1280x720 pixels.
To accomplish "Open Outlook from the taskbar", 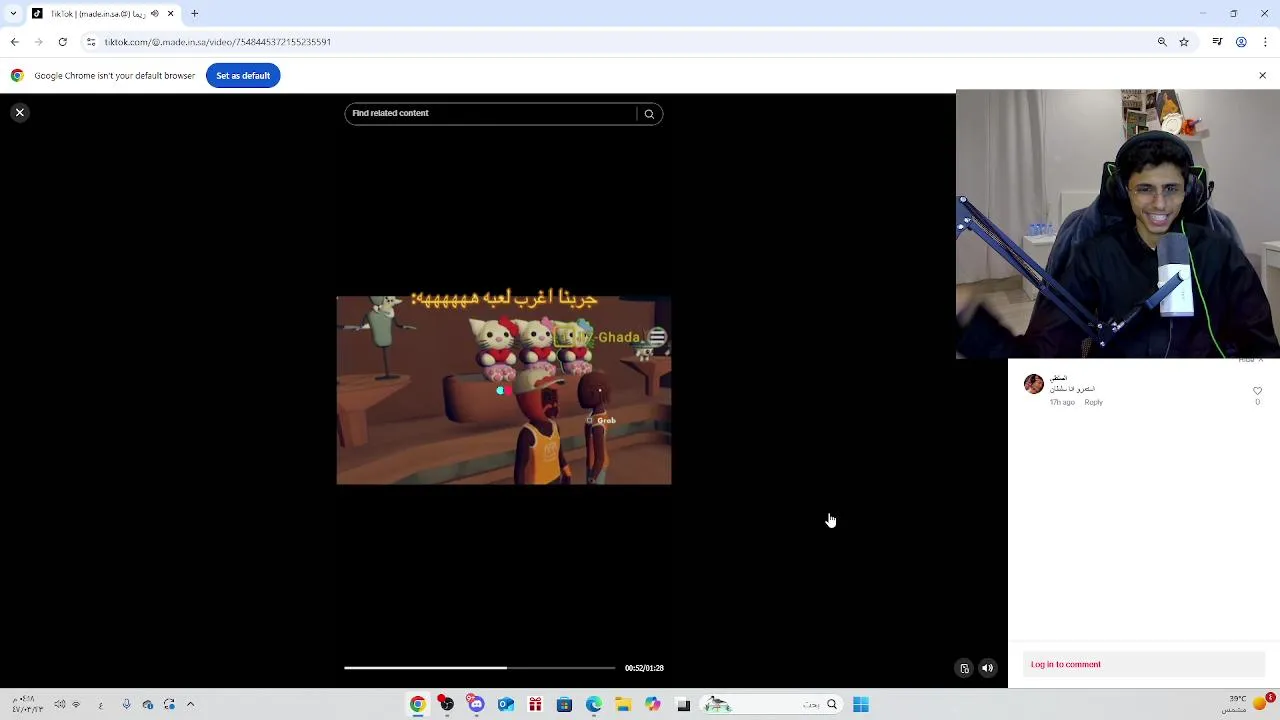I will pyautogui.click(x=506, y=705).
